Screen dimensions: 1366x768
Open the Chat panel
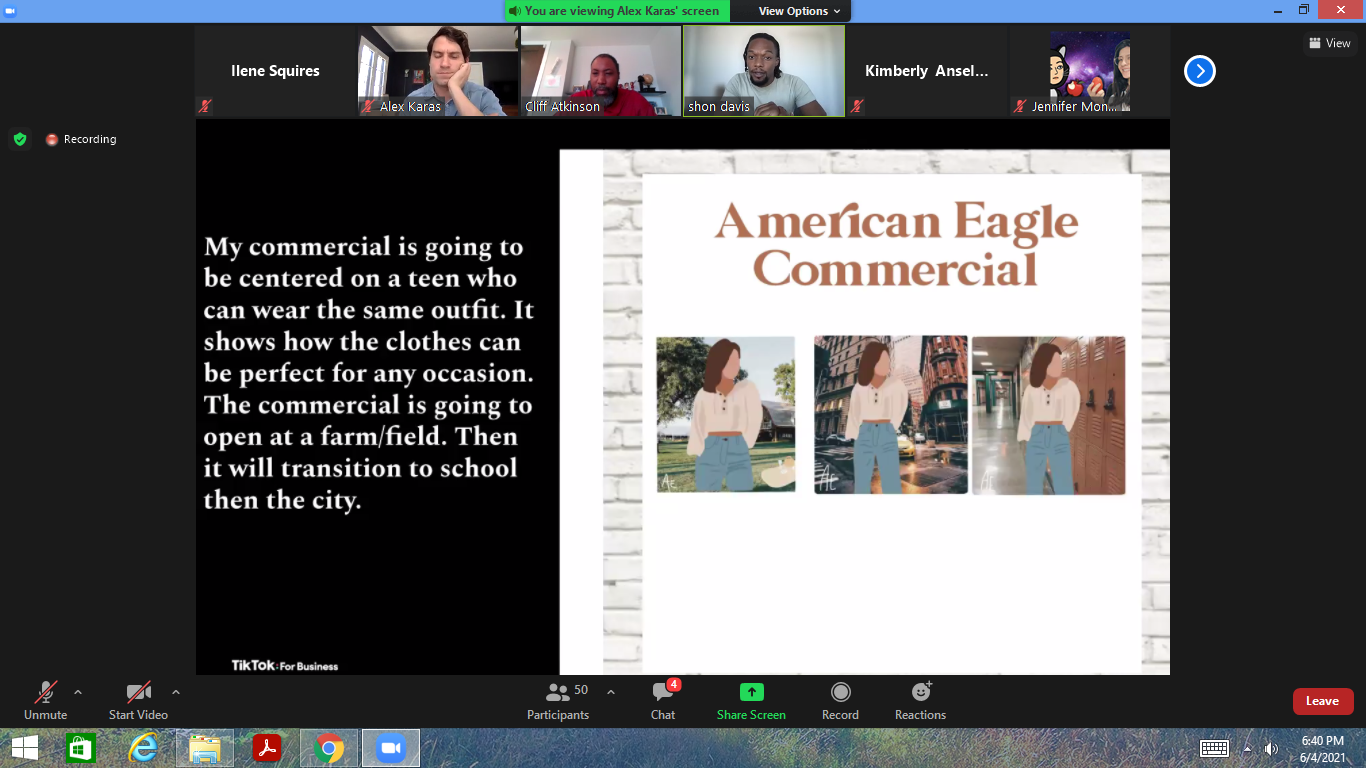click(x=663, y=700)
